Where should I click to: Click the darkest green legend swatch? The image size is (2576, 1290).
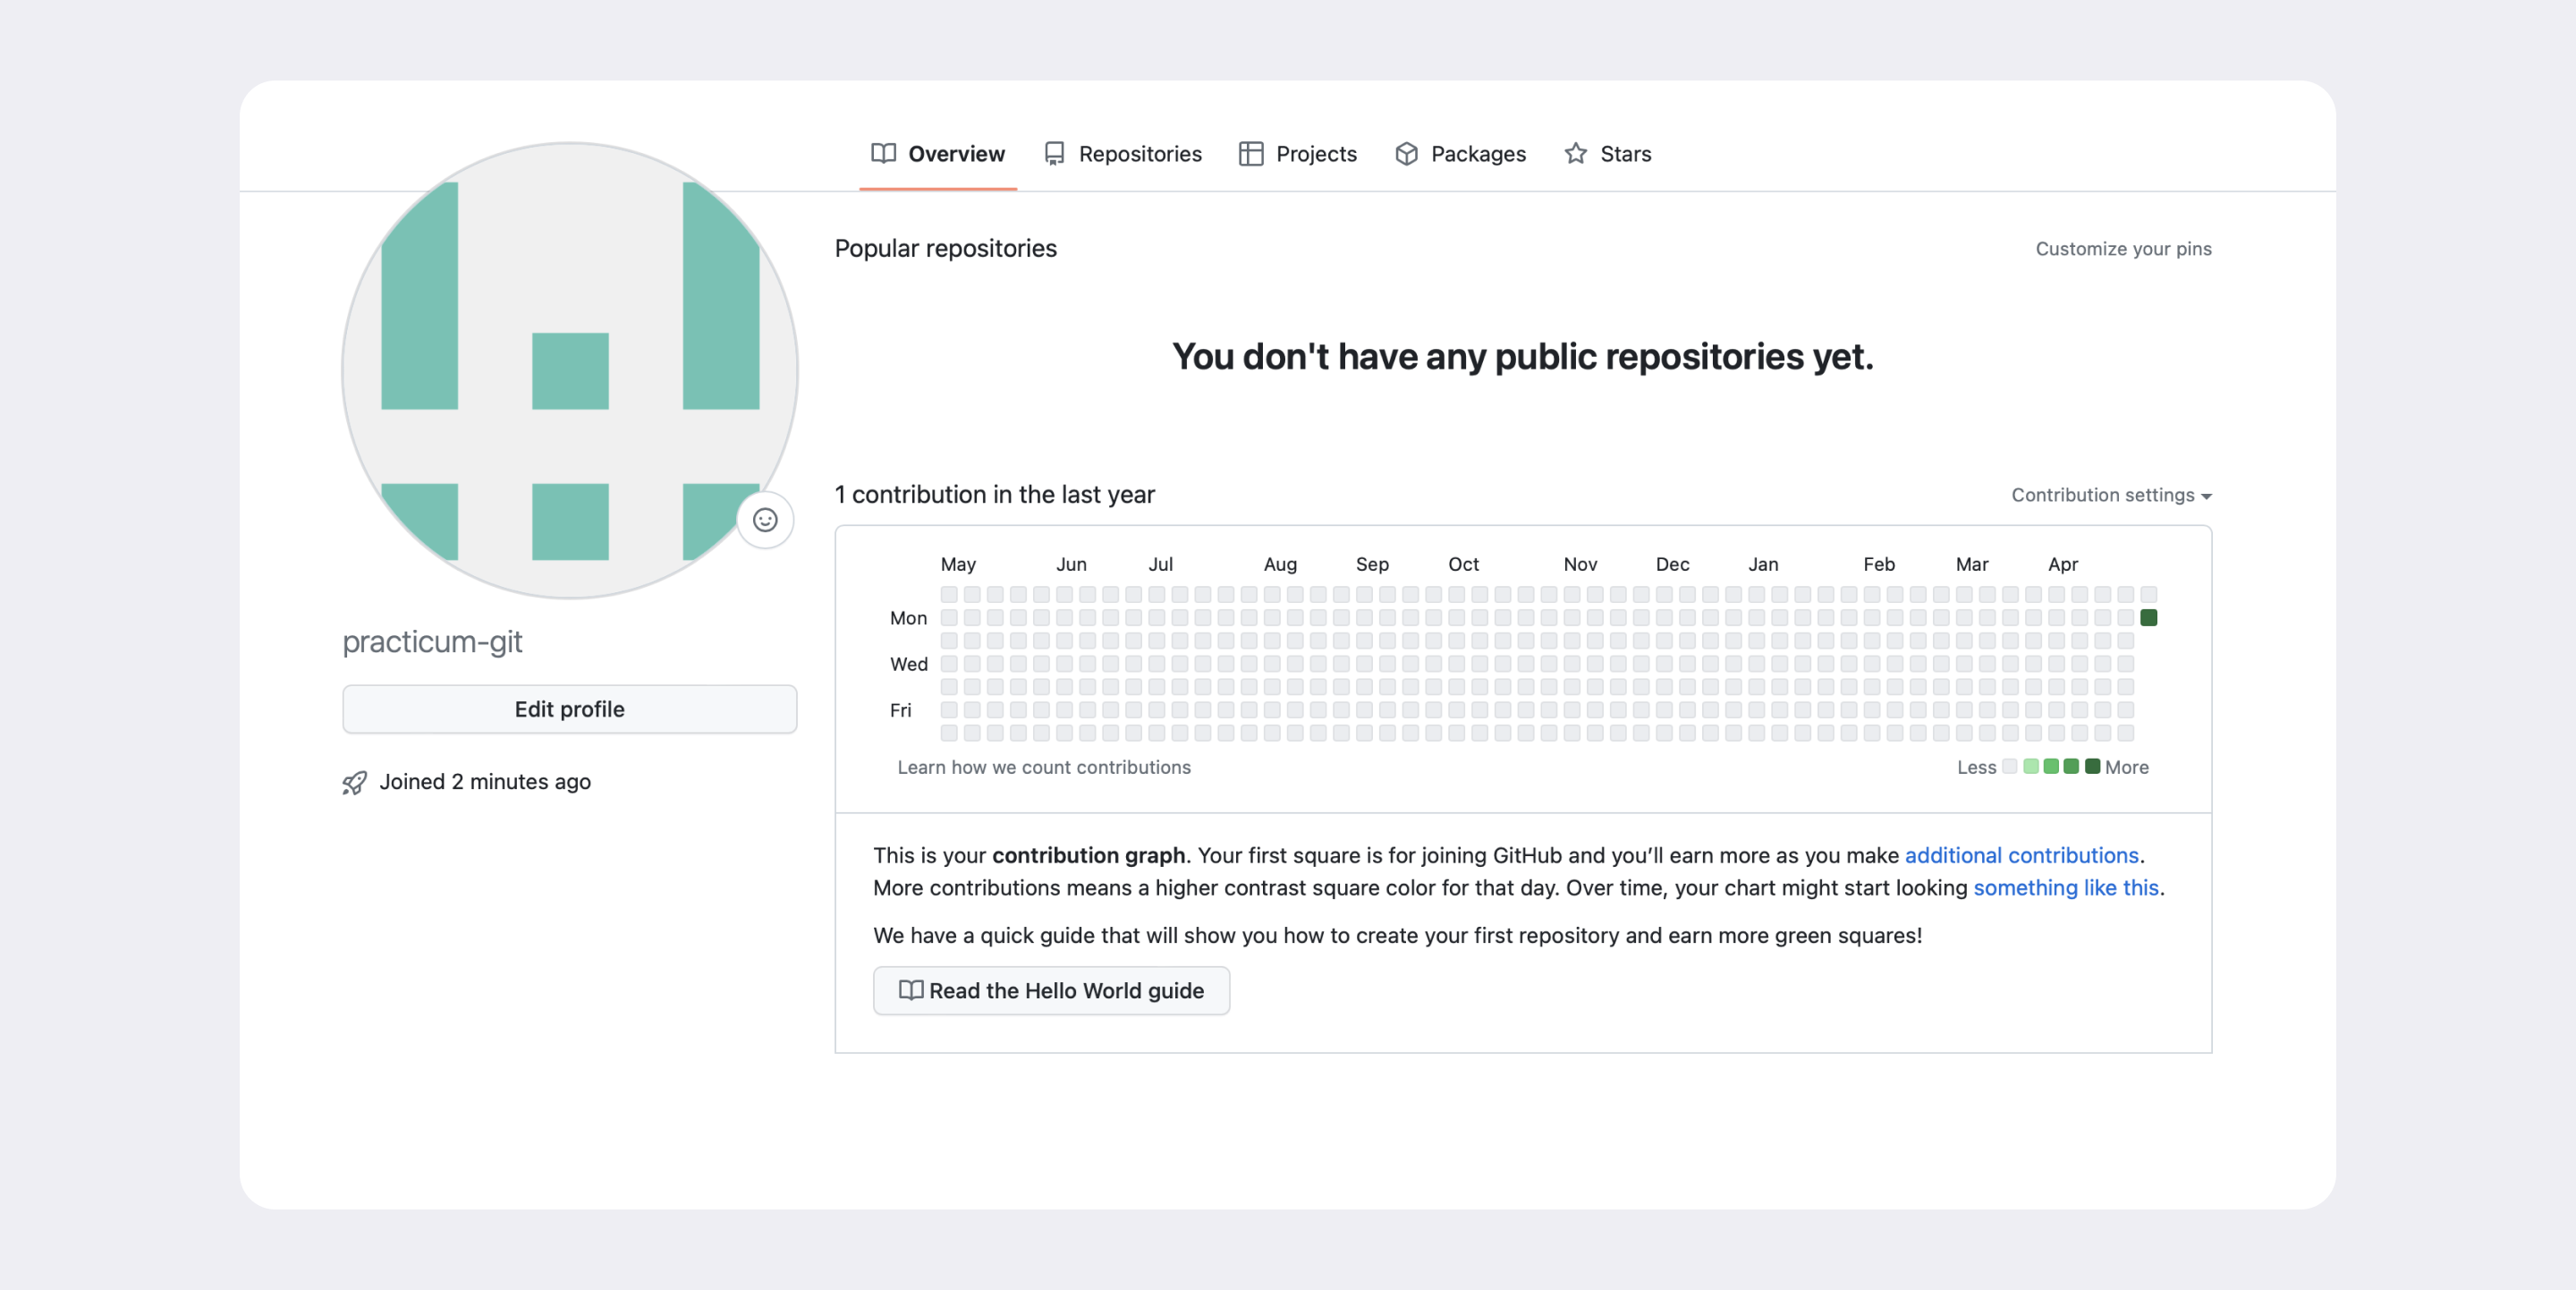click(x=2092, y=767)
